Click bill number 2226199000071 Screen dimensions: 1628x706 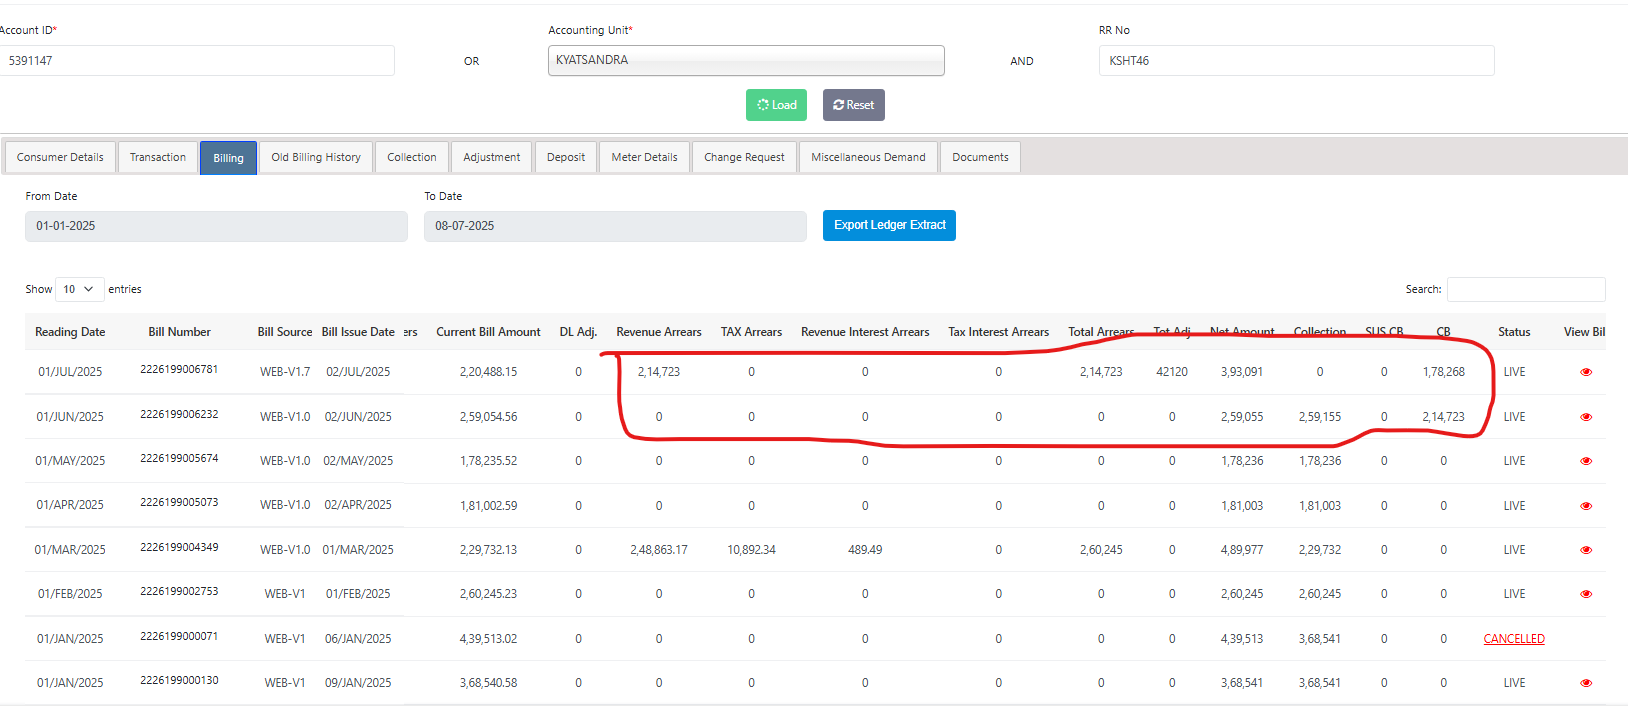[179, 636]
